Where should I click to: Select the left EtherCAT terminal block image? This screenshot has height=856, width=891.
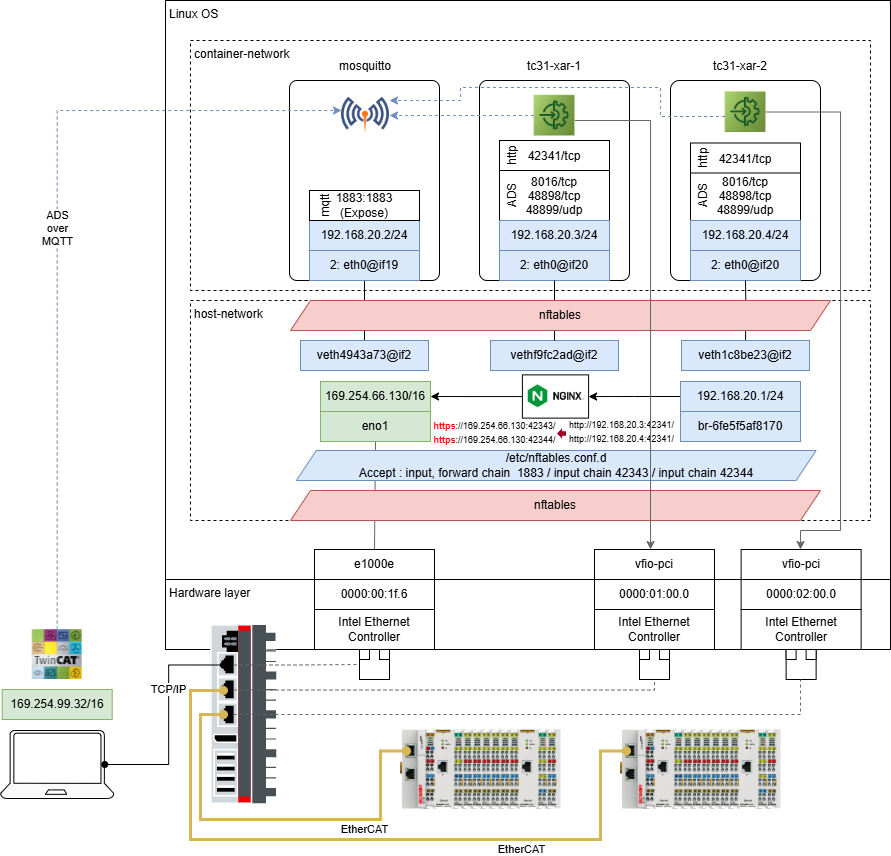(x=479, y=768)
